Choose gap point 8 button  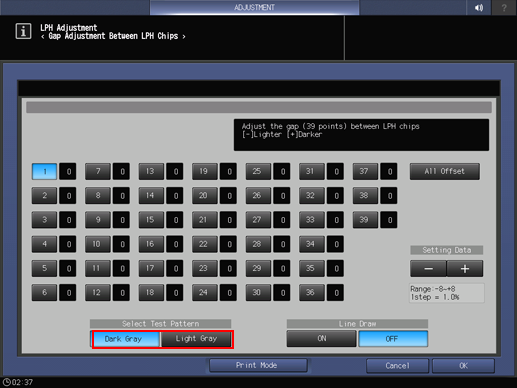pos(98,196)
